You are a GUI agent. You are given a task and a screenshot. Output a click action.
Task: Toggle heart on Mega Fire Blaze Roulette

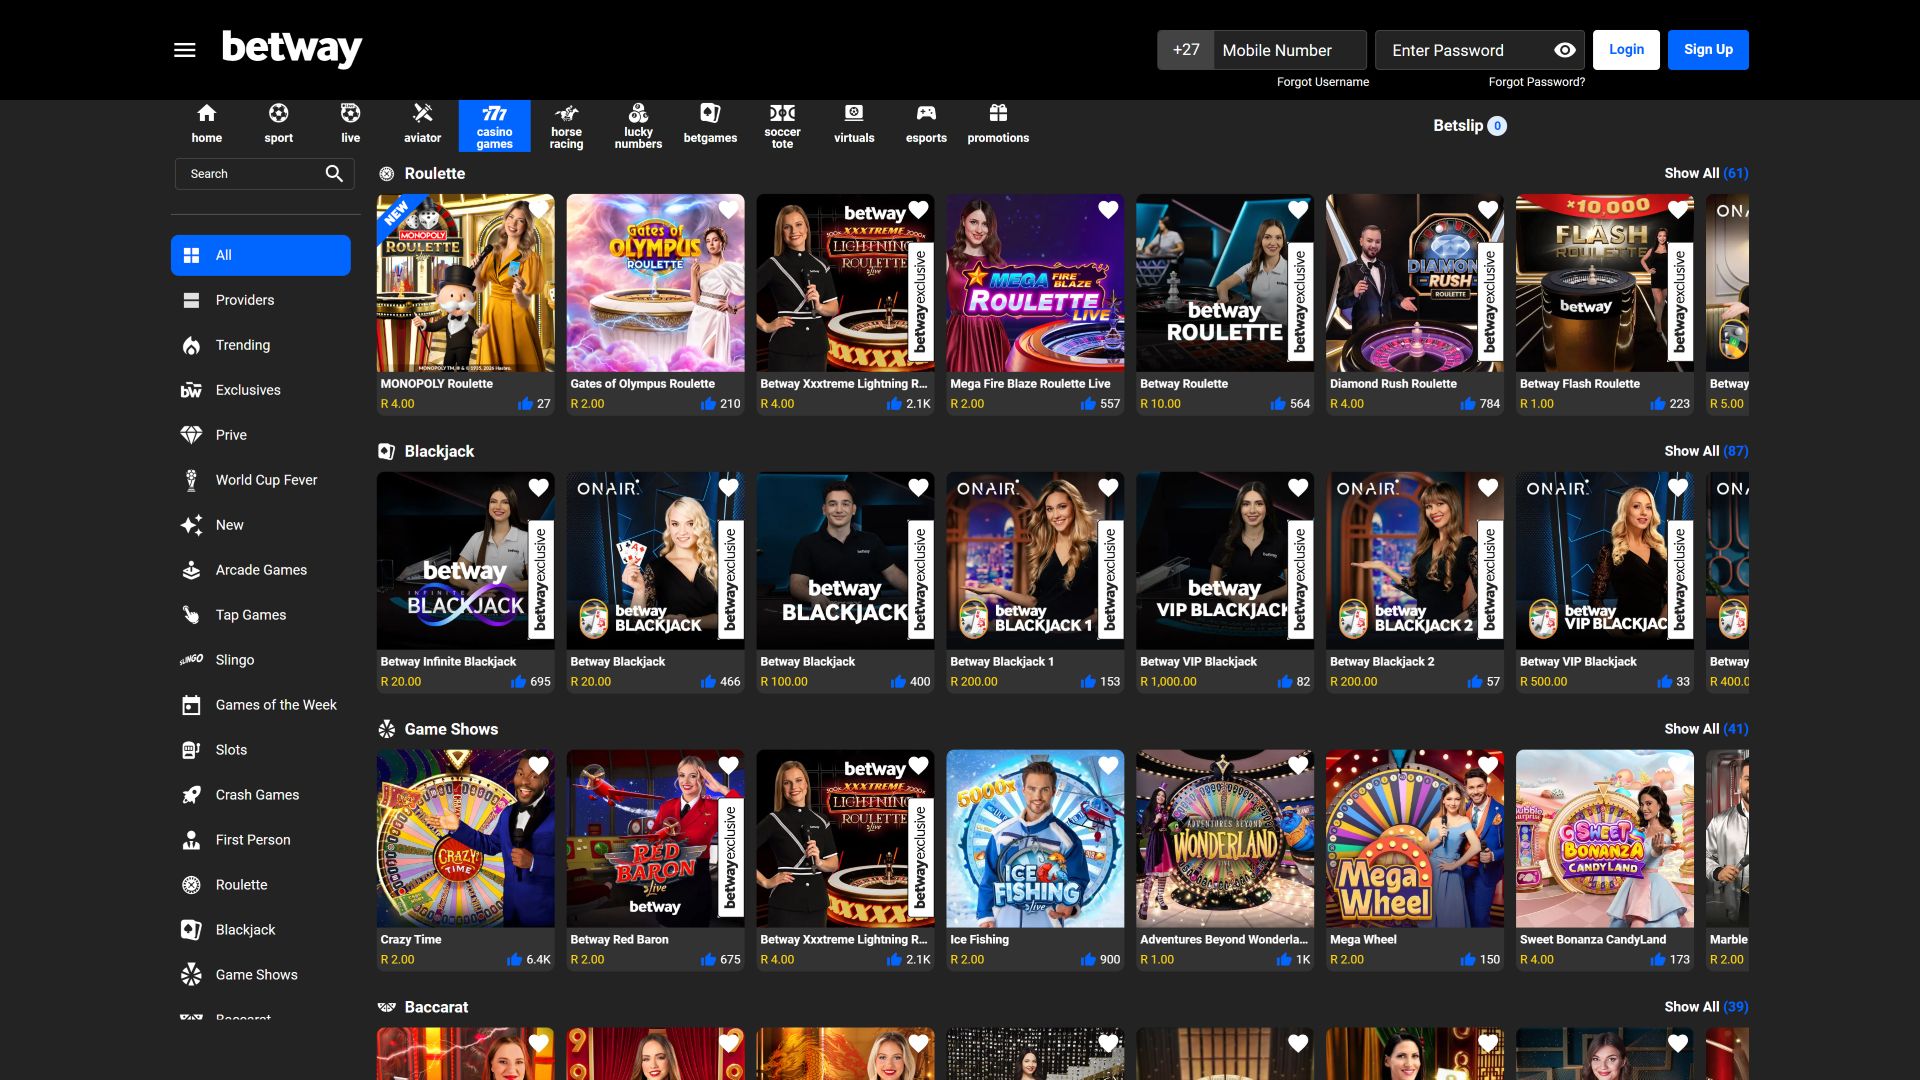[1108, 210]
